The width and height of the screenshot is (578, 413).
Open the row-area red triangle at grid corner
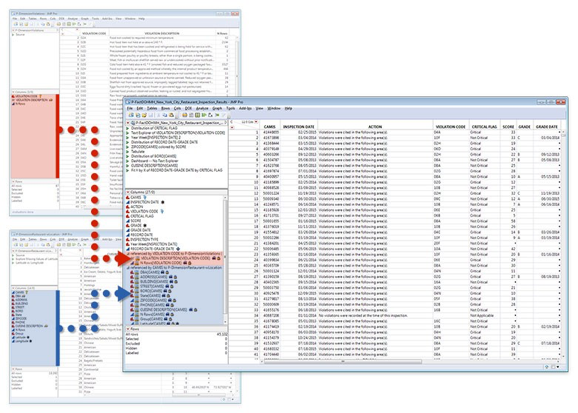232,128
